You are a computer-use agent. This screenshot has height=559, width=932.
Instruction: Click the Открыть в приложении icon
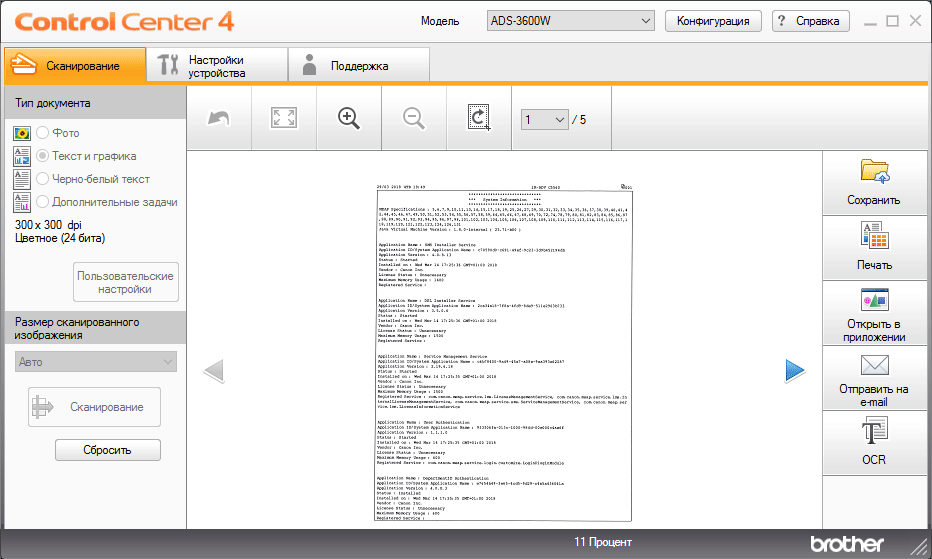click(x=874, y=300)
